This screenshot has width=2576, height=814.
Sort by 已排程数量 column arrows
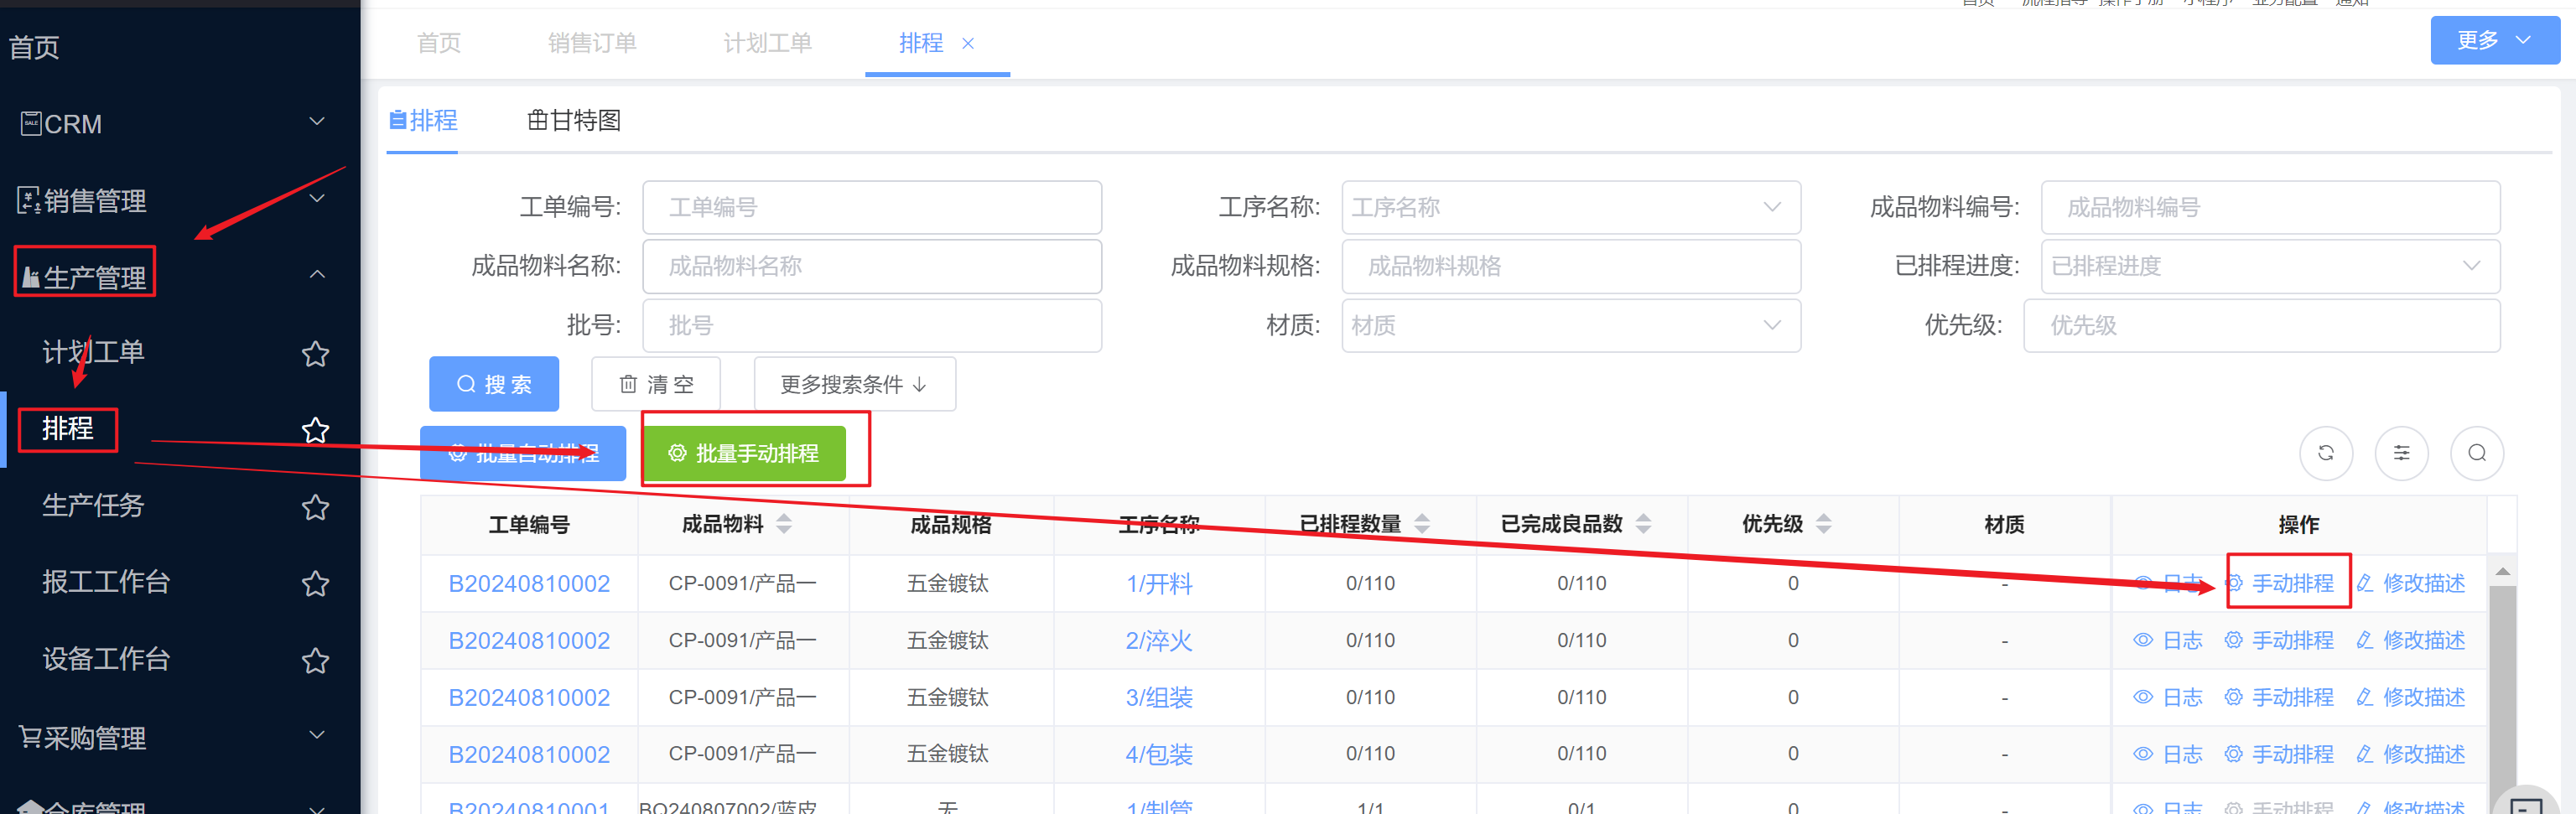[1422, 524]
